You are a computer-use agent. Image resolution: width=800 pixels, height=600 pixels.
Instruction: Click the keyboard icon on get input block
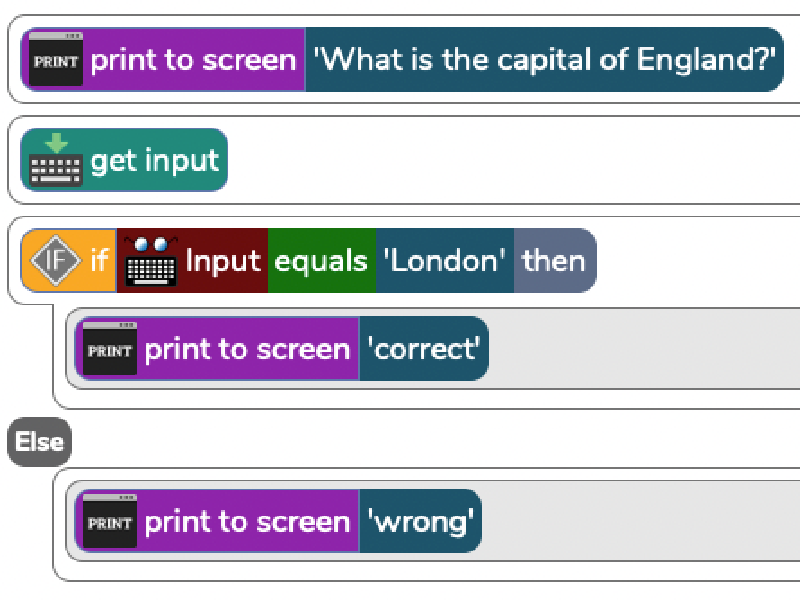point(56,160)
